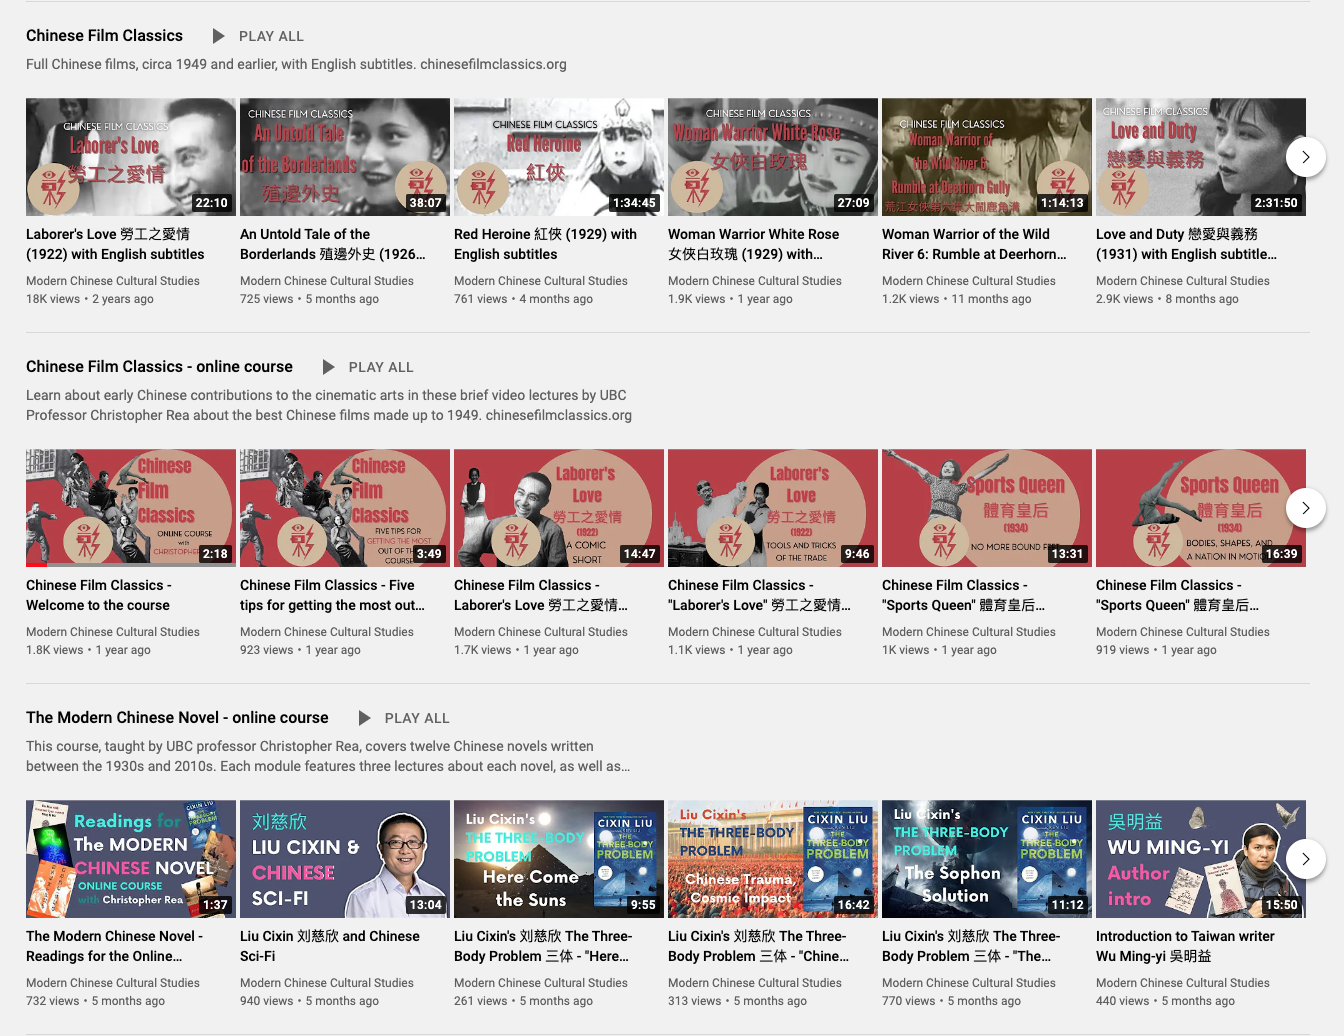Click the right arrow on the online course row
This screenshot has width=1344, height=1036.
click(x=1305, y=508)
